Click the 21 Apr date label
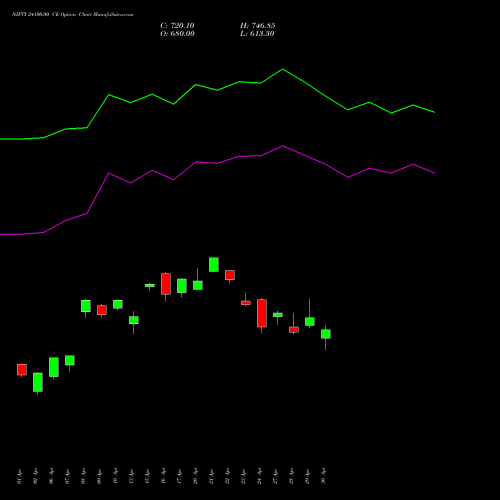This screenshot has width=500, height=500. 211,477
